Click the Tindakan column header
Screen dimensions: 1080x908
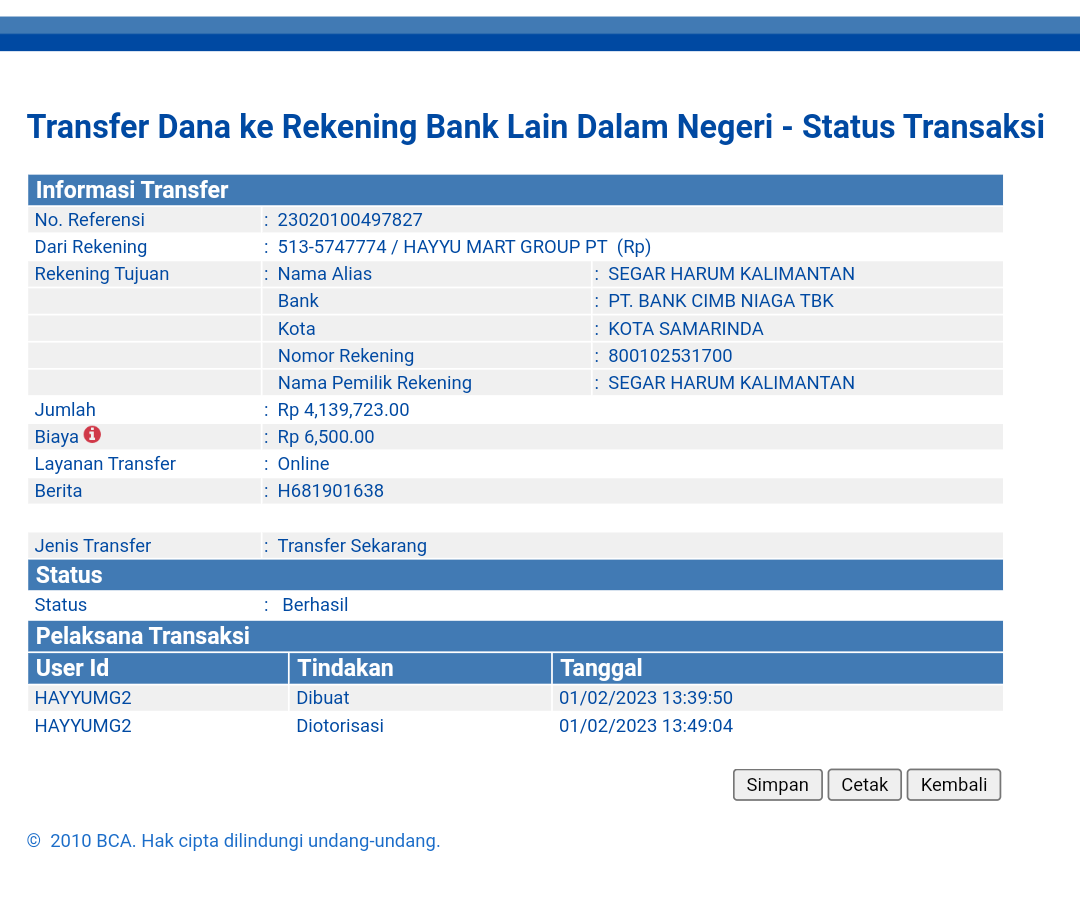click(345, 668)
